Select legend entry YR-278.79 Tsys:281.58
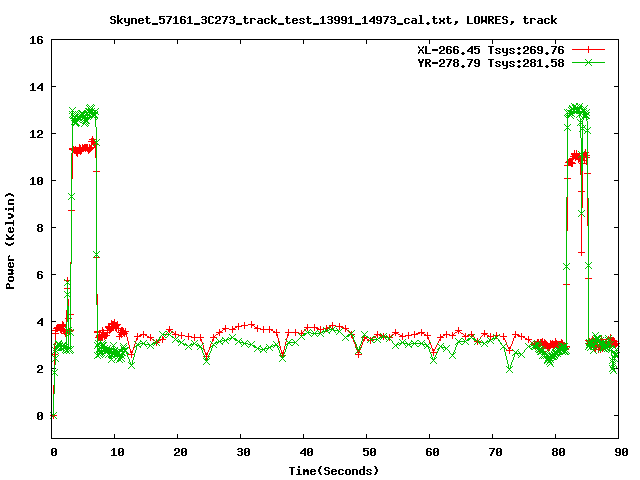 click(490, 63)
